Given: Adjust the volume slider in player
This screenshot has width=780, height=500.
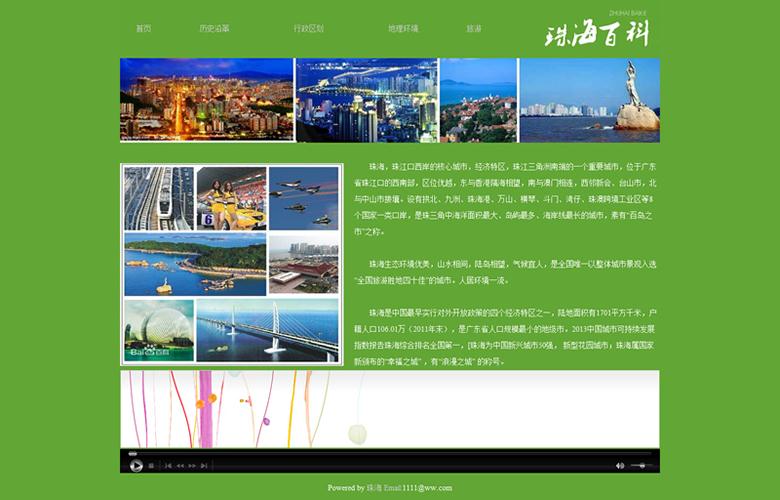Looking at the screenshot, I should click(641, 465).
